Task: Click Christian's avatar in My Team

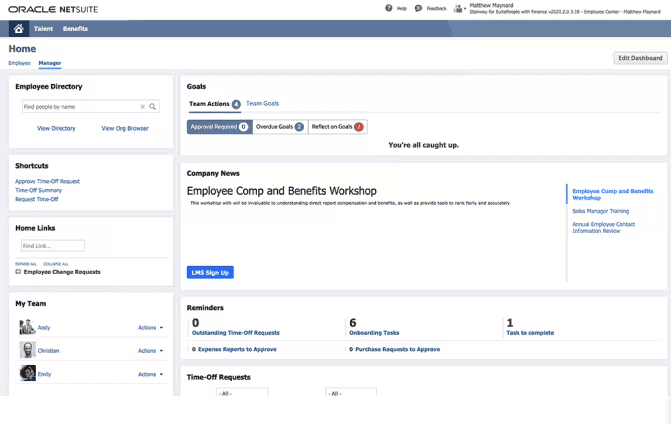Action: coord(27,351)
